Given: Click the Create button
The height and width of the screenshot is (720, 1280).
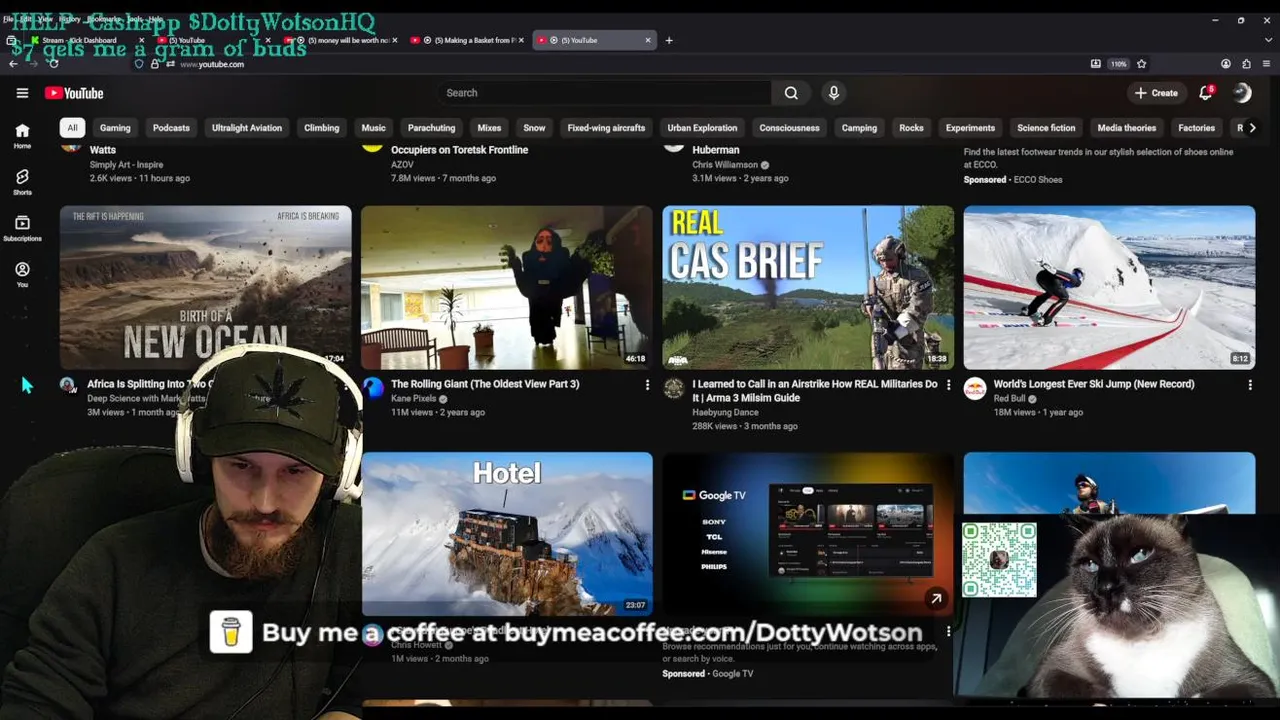Looking at the screenshot, I should [1156, 93].
